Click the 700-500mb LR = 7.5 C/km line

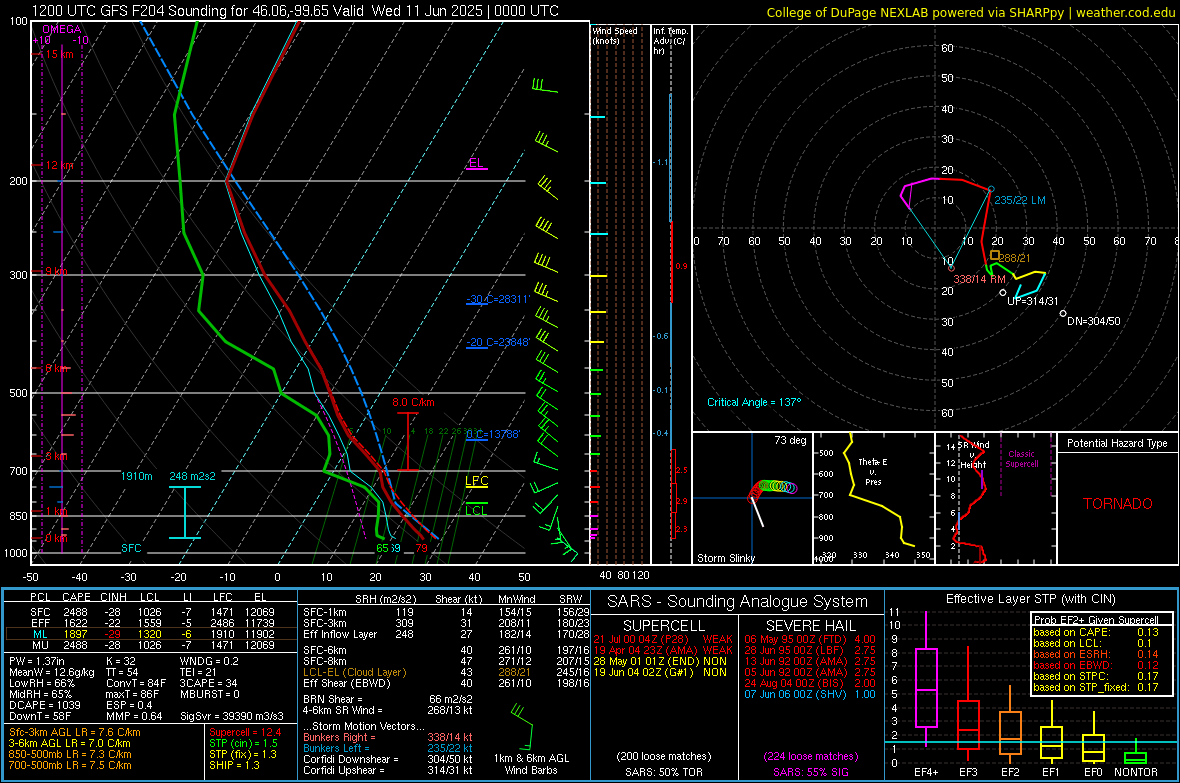coord(70,765)
